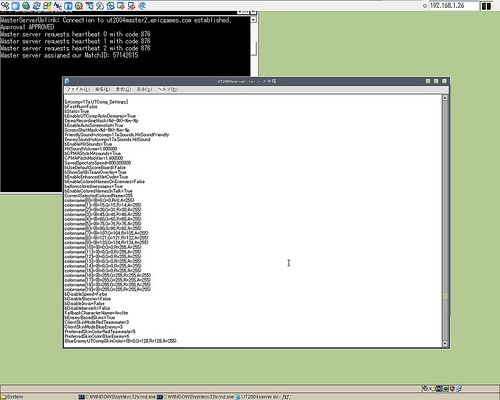Click the bEnableEnhancedNetCode=True line
The height and width of the screenshot is (400, 500).
pyautogui.click(x=96, y=177)
